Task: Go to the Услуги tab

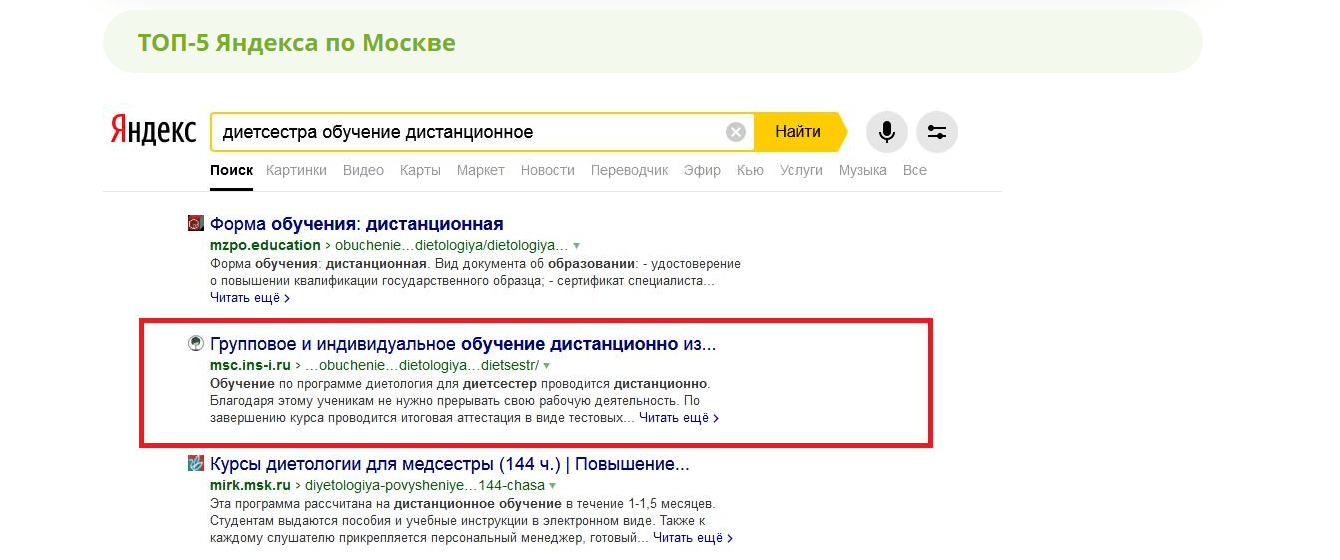Action: pos(801,170)
